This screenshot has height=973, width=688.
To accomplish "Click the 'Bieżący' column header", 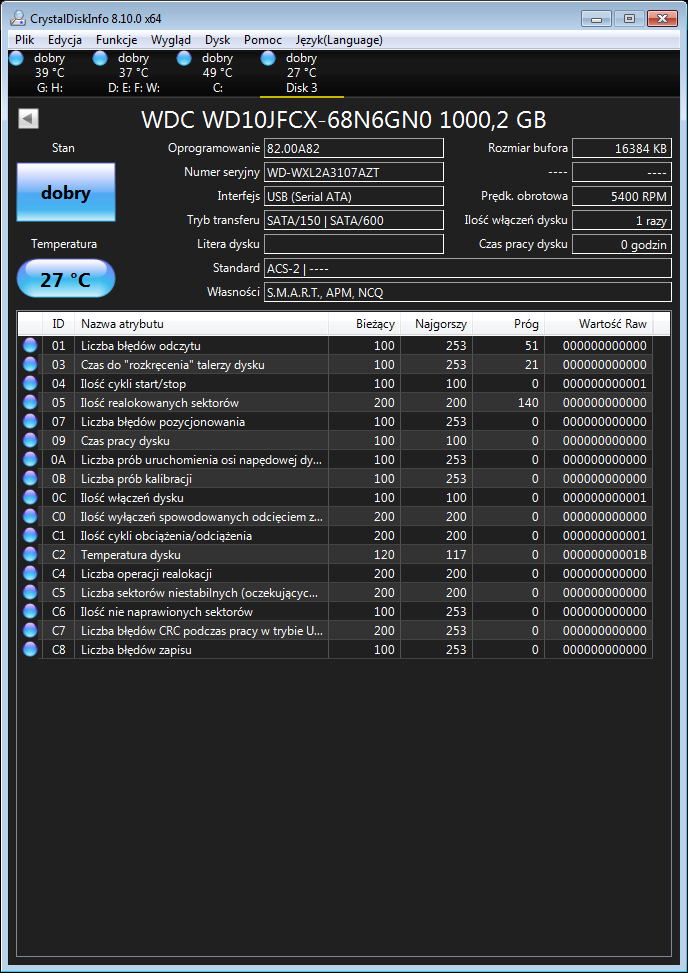I will 364,324.
